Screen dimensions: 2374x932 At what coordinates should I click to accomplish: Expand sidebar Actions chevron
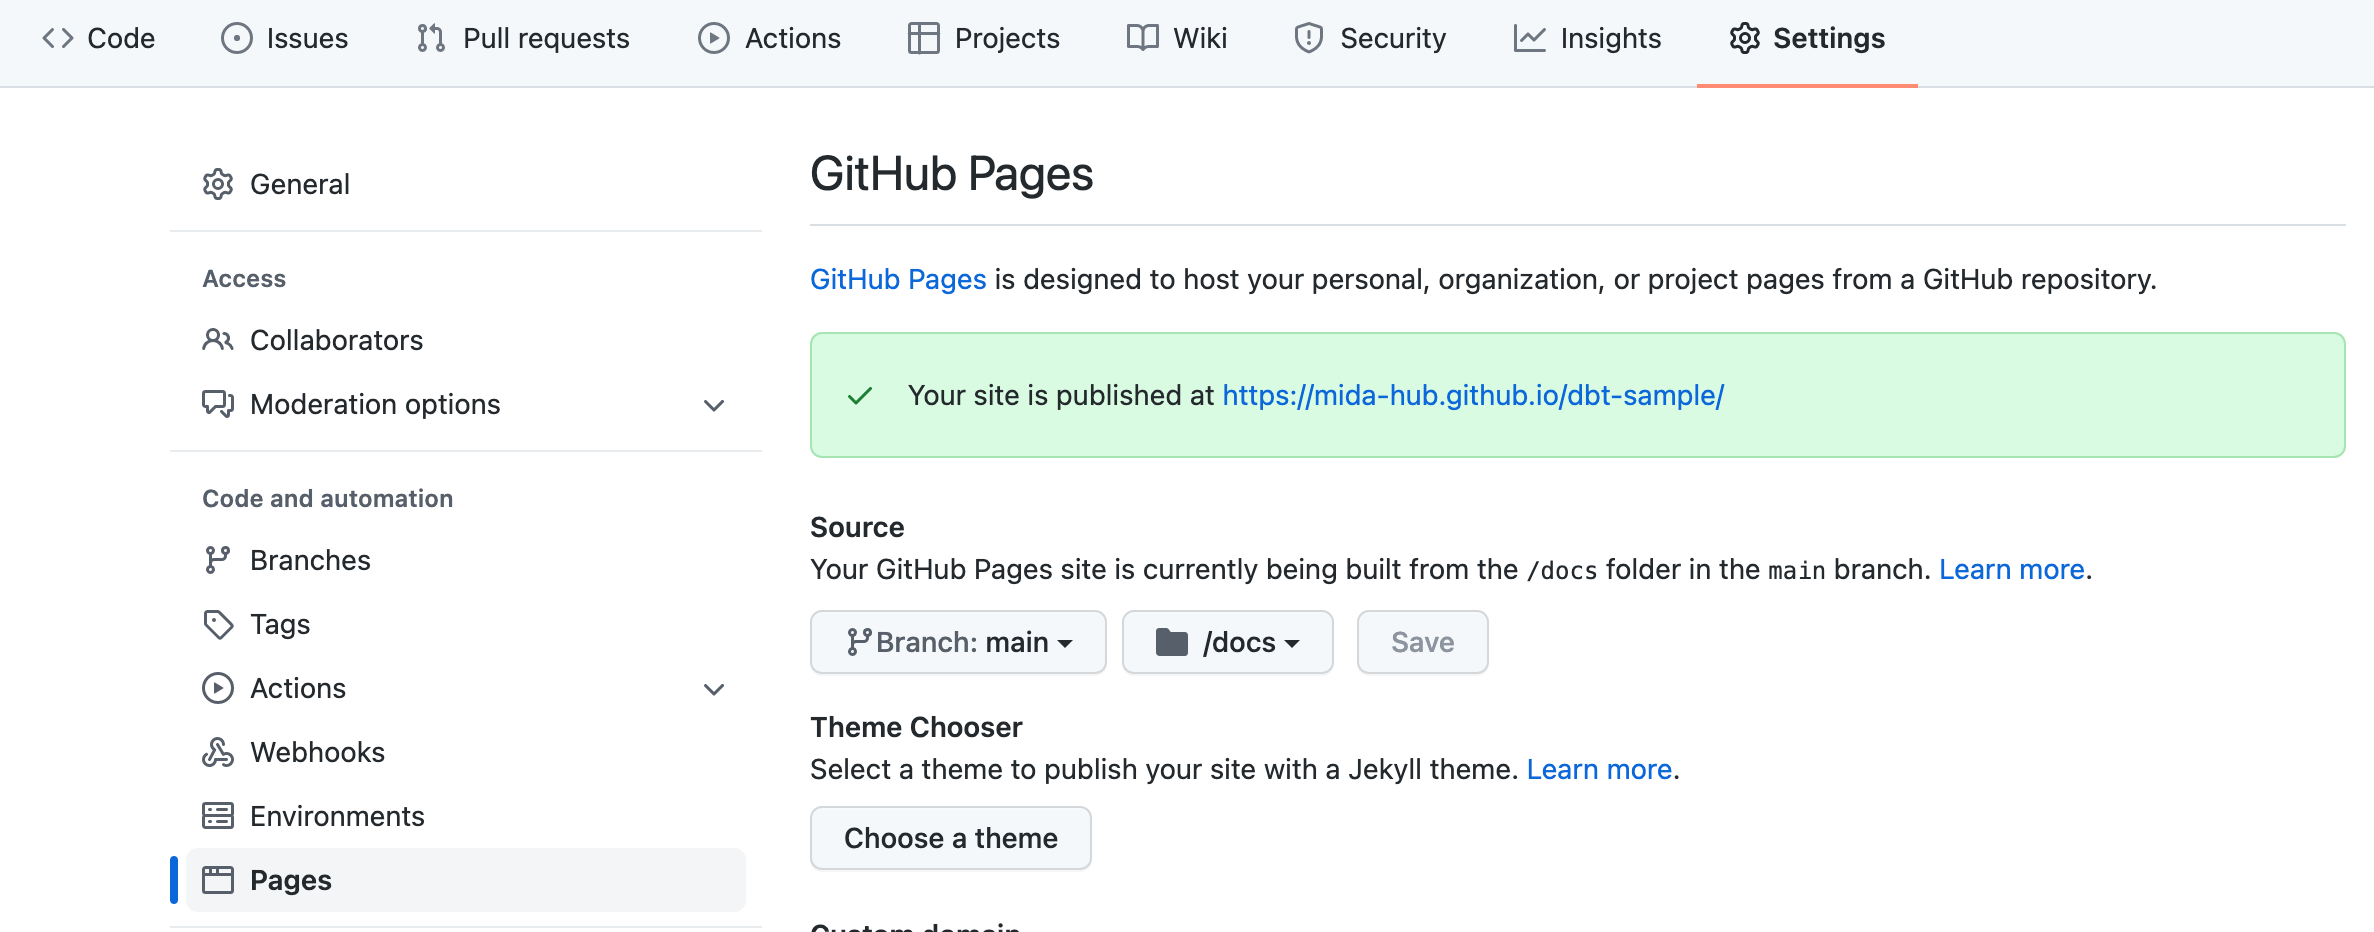(x=714, y=689)
